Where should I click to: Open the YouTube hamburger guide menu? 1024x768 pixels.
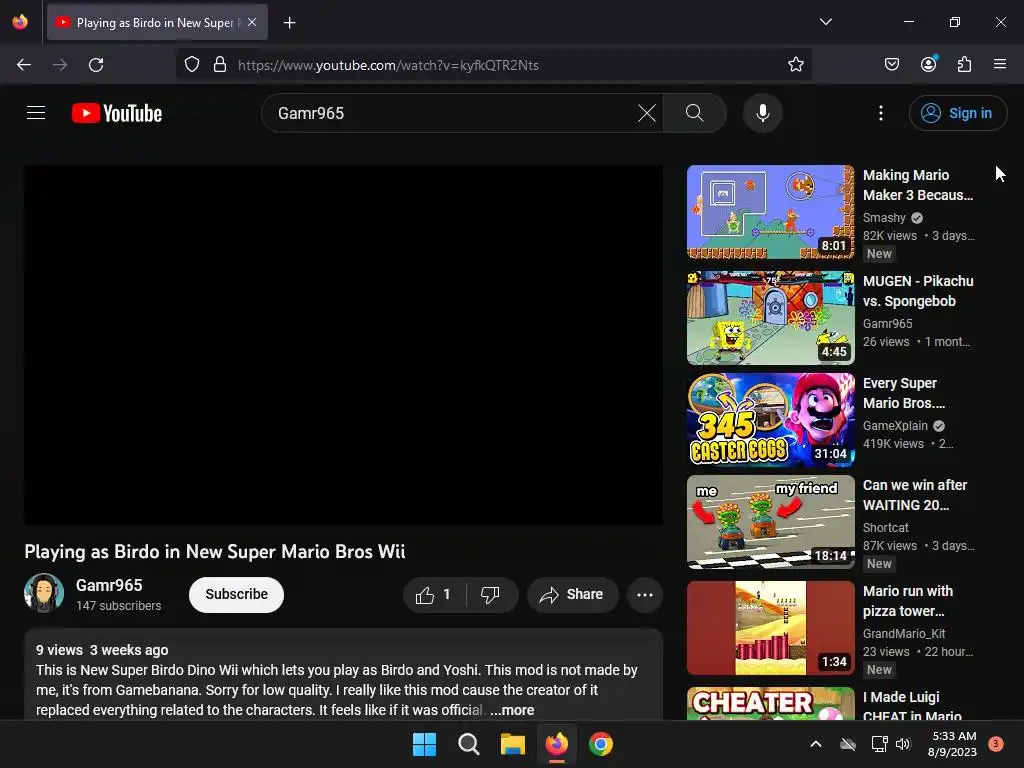(x=36, y=113)
